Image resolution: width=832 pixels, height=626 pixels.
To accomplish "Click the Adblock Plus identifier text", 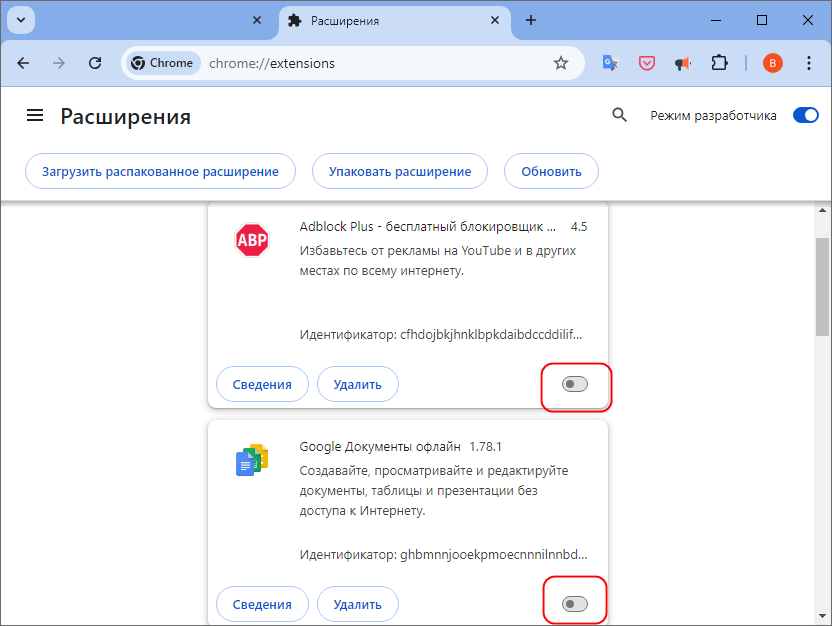I will pyautogui.click(x=441, y=335).
